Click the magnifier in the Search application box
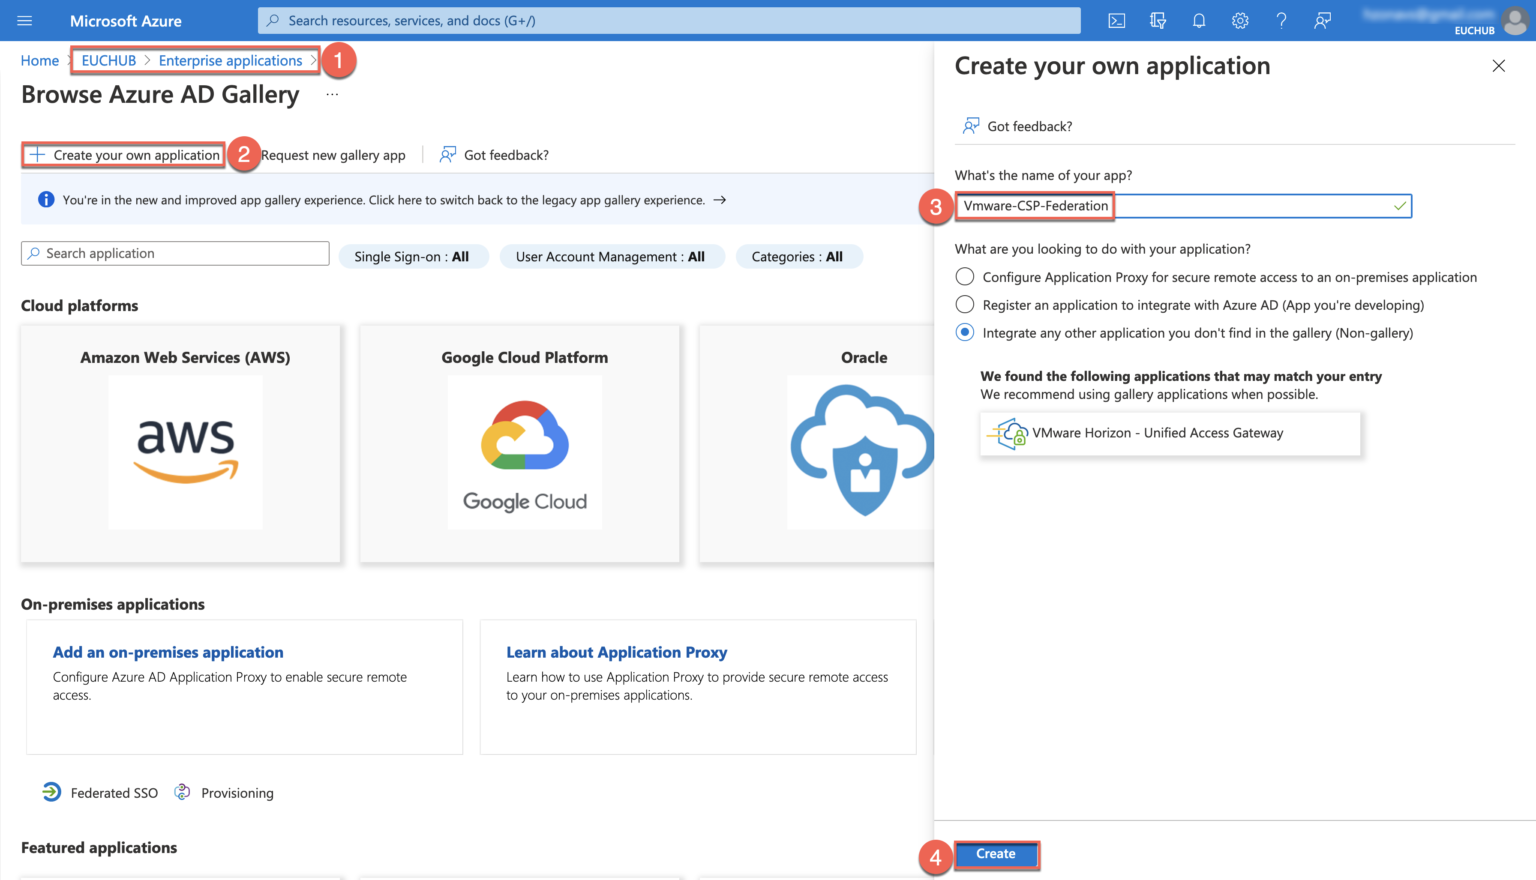Screen dimensions: 1536x880 pos(35,254)
